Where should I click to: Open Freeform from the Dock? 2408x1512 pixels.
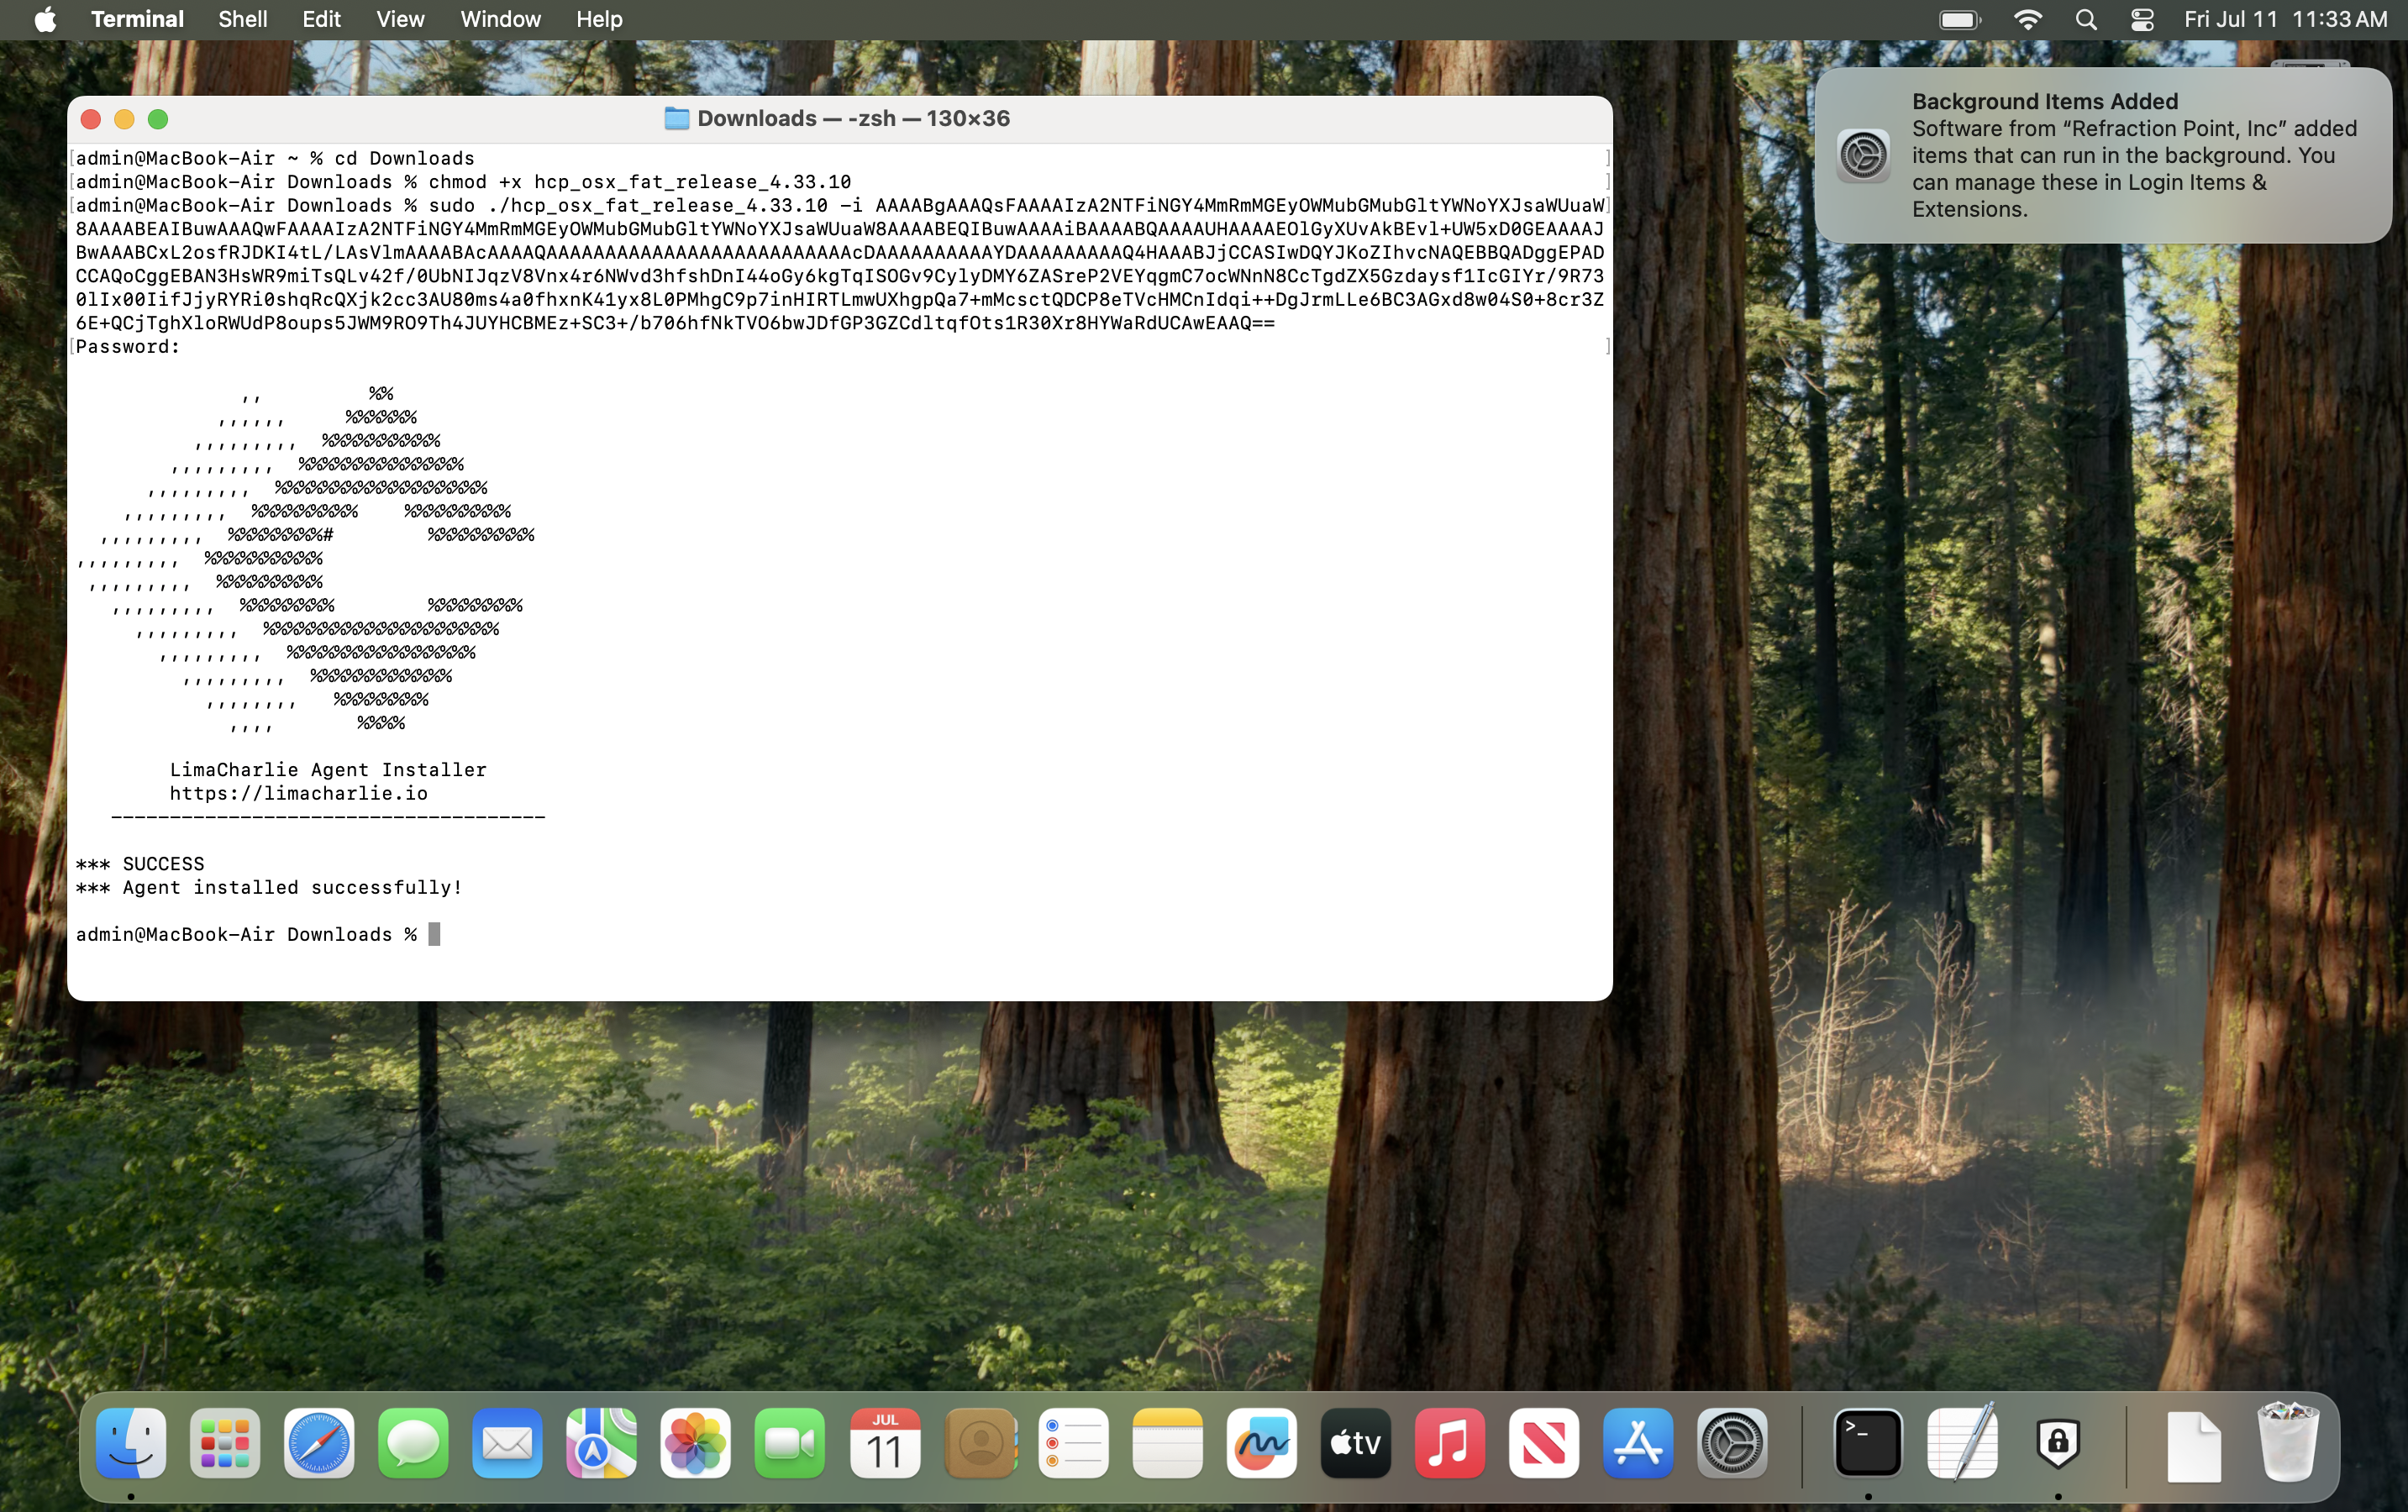pyautogui.click(x=1261, y=1443)
